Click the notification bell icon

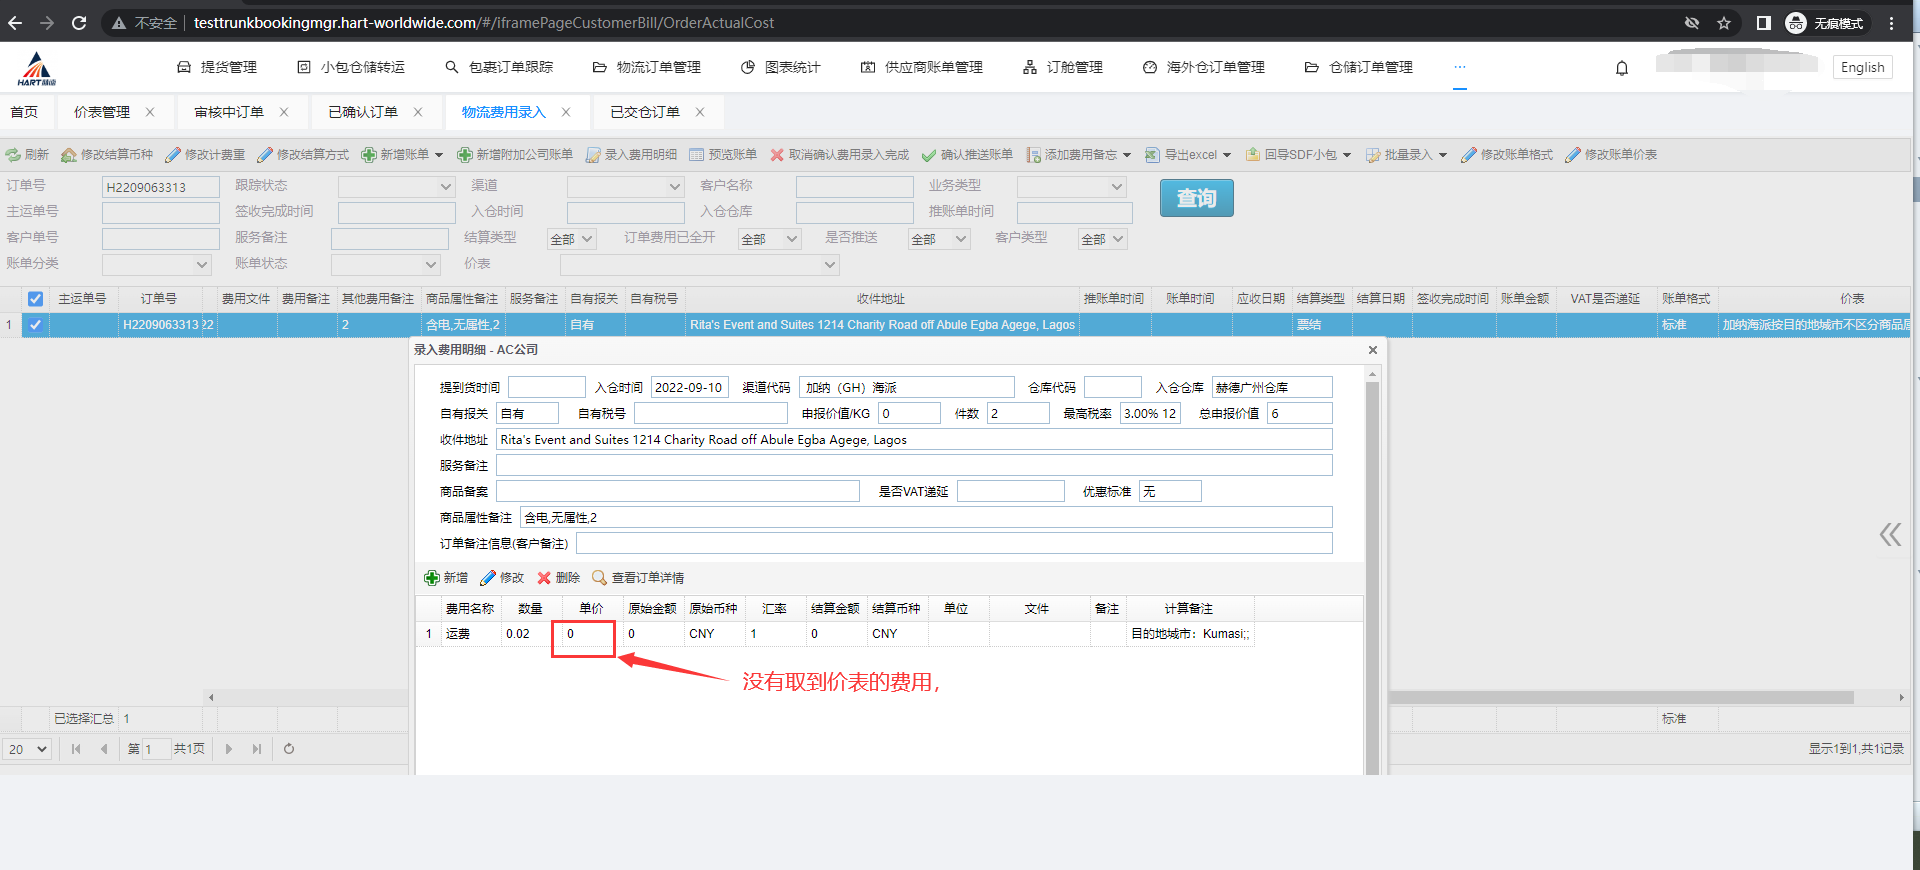(x=1622, y=68)
